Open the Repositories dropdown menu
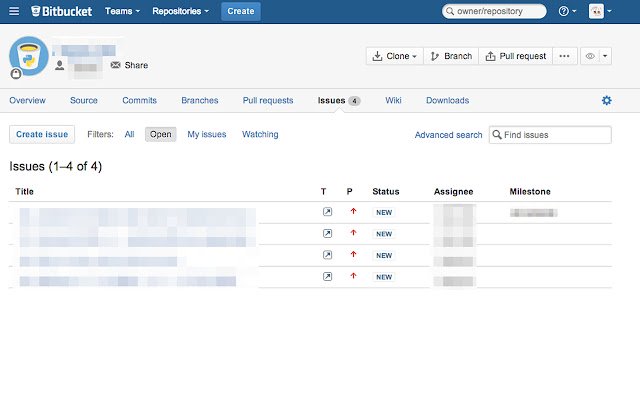 coord(180,11)
